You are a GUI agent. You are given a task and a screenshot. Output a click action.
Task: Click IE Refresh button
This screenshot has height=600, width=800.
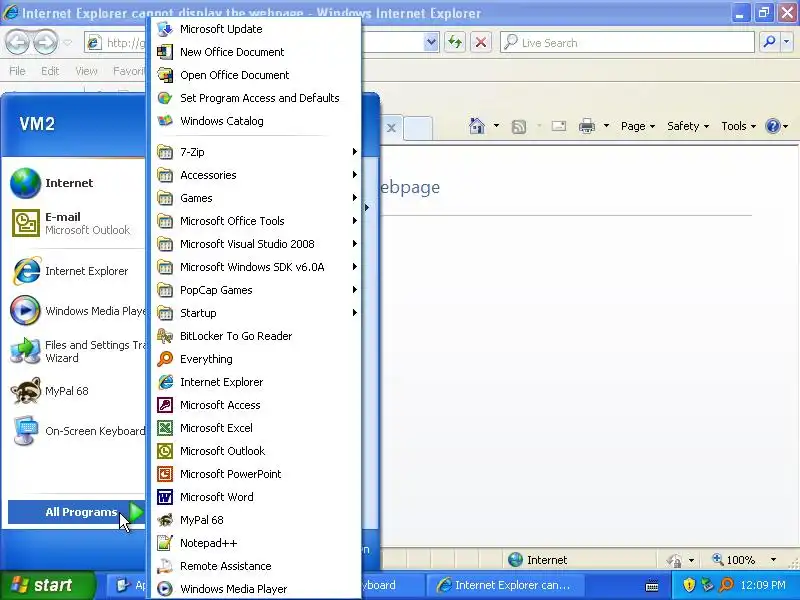pos(455,42)
